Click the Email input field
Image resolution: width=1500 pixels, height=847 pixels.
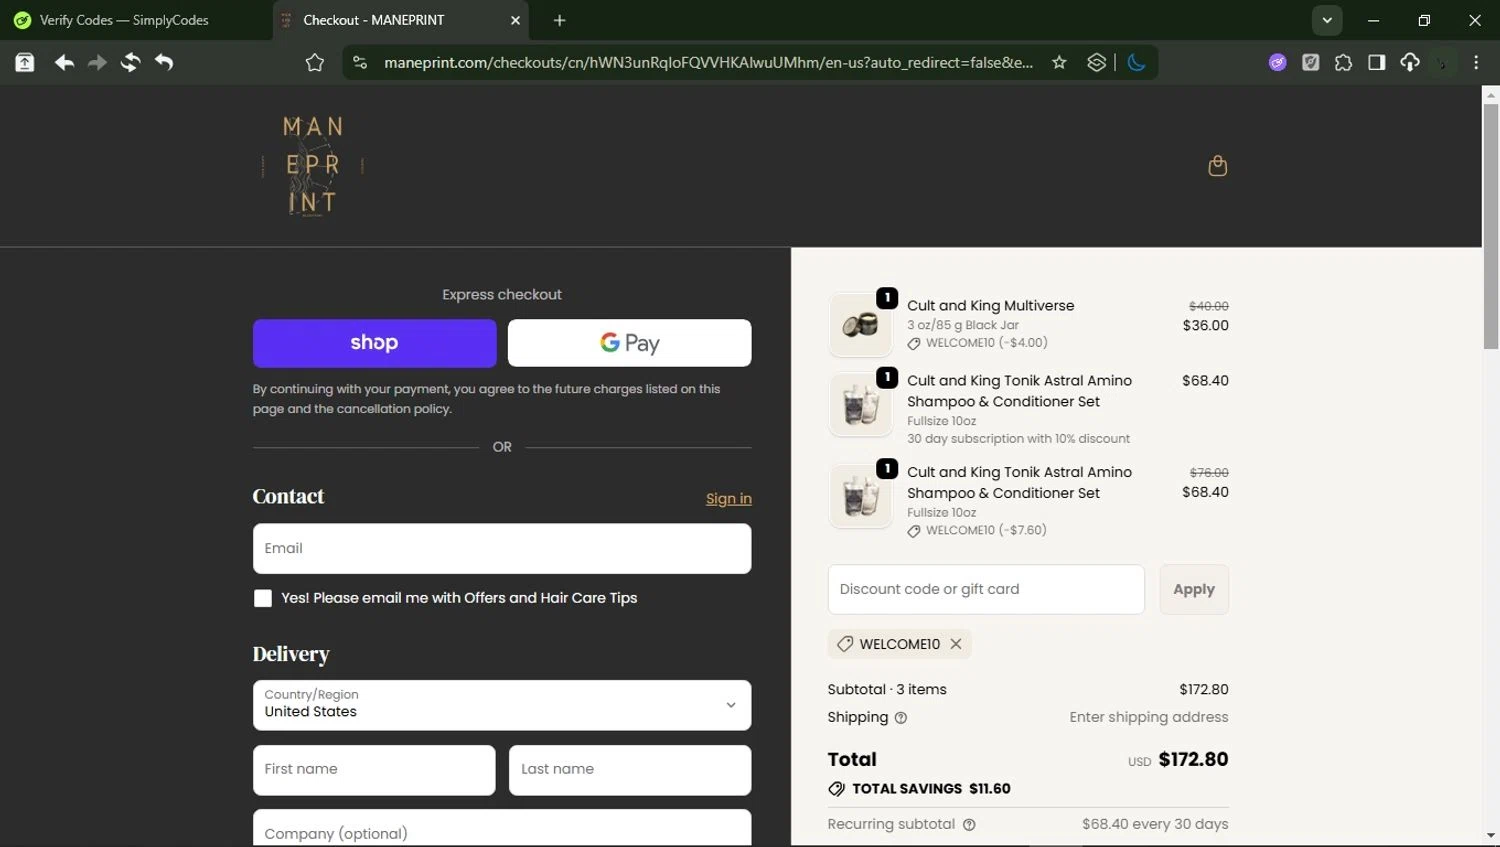click(502, 548)
